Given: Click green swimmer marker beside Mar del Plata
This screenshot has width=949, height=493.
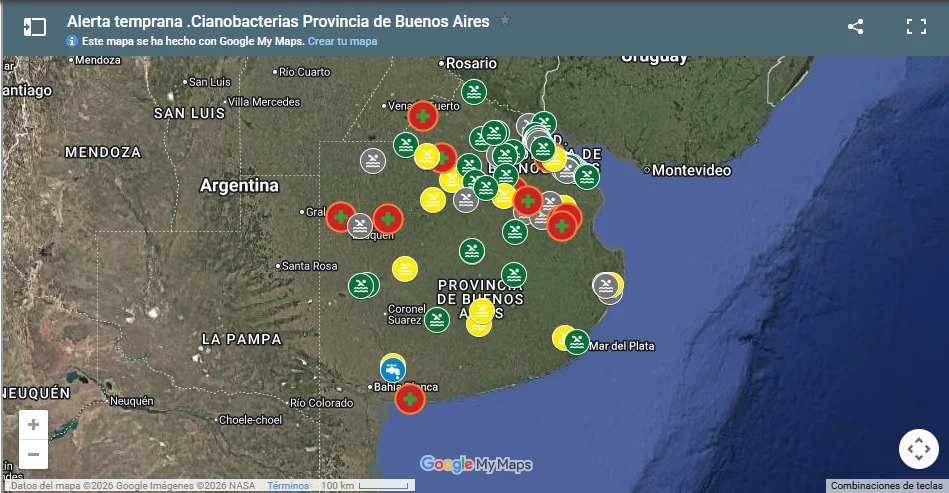Looking at the screenshot, I should coord(577,342).
